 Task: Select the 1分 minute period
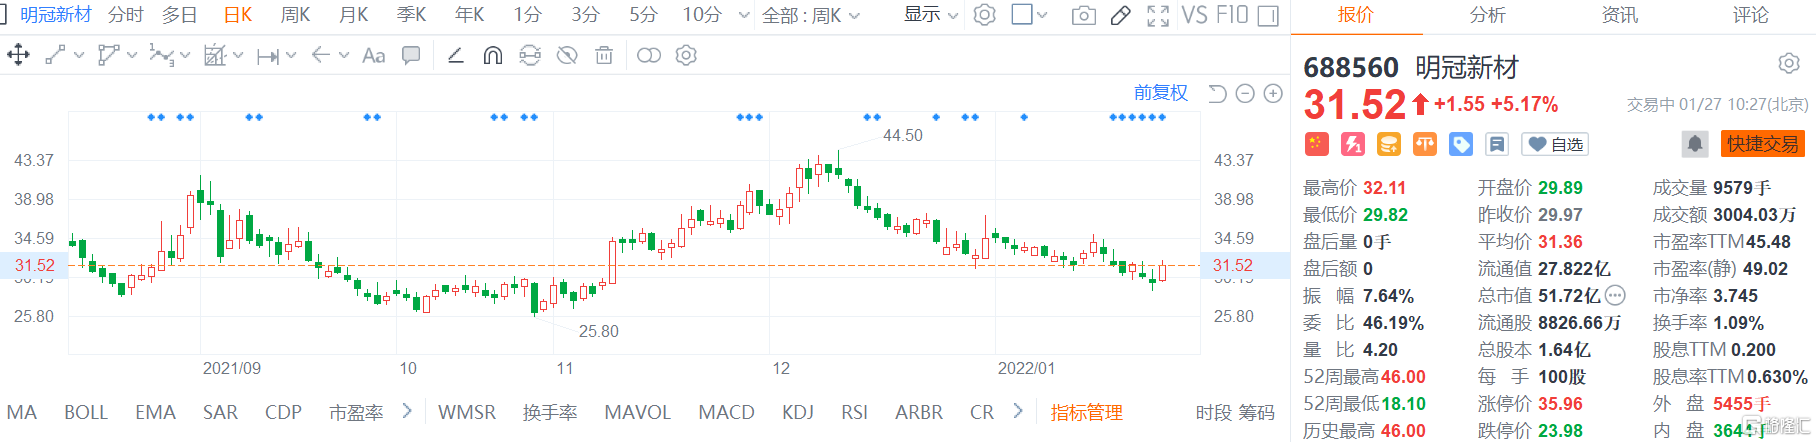(x=527, y=15)
